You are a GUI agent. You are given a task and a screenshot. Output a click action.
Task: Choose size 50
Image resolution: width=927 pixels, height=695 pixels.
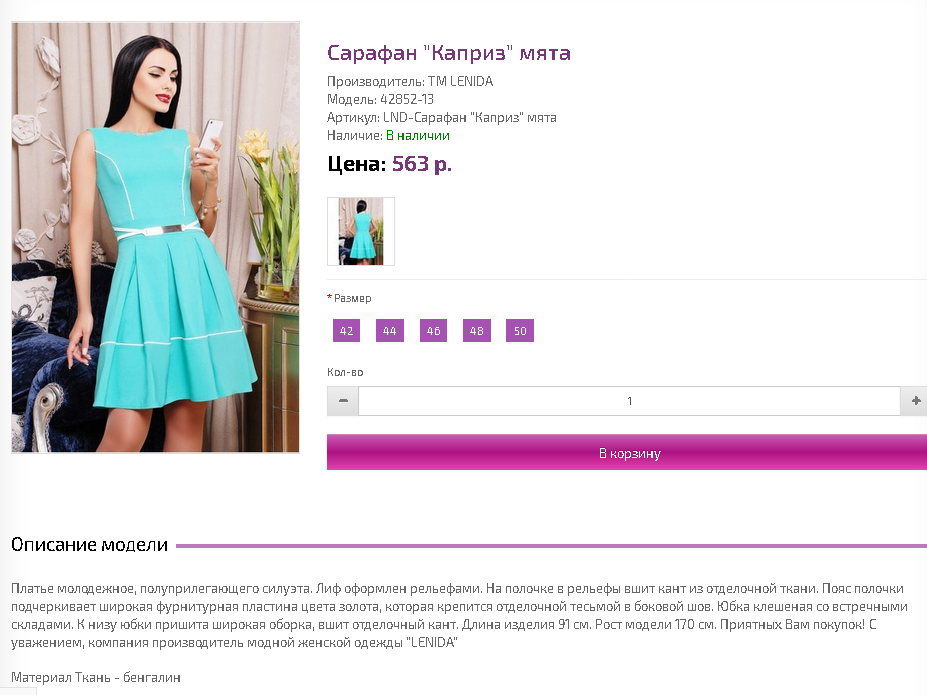coord(520,331)
